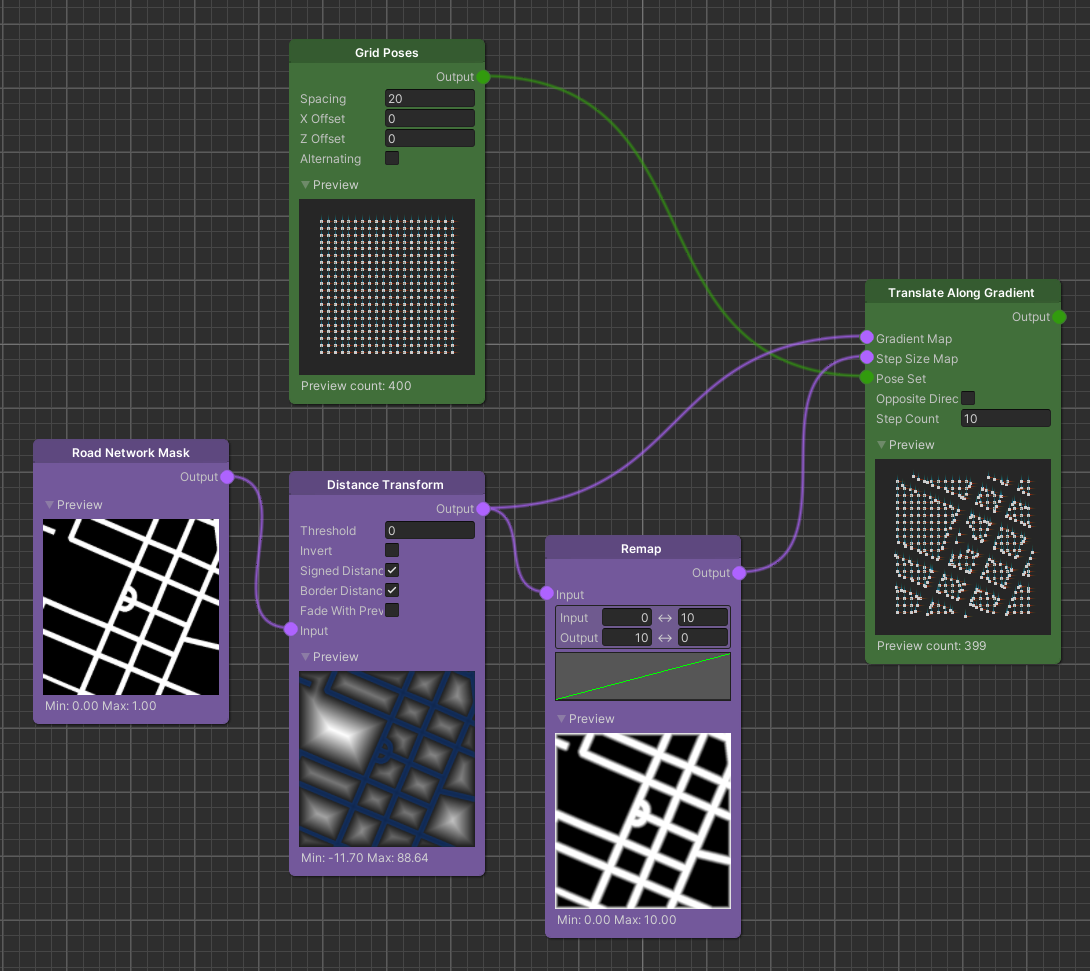Viewport: 1090px width, 971px height.
Task: Click the Distance Transform Output port
Action: tap(483, 509)
